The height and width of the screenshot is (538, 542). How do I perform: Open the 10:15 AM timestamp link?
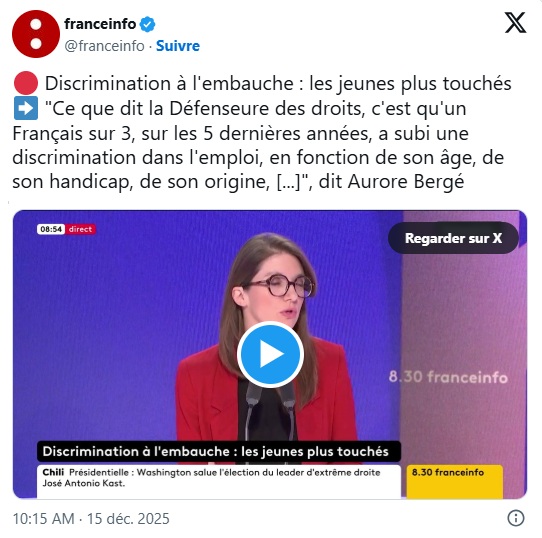[44, 519]
